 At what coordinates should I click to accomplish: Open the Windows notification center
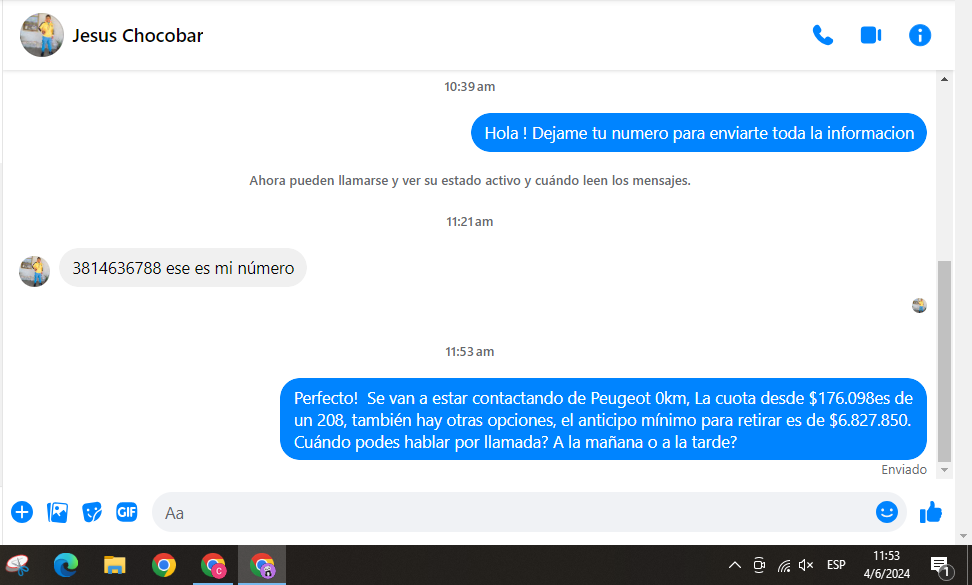(x=940, y=566)
